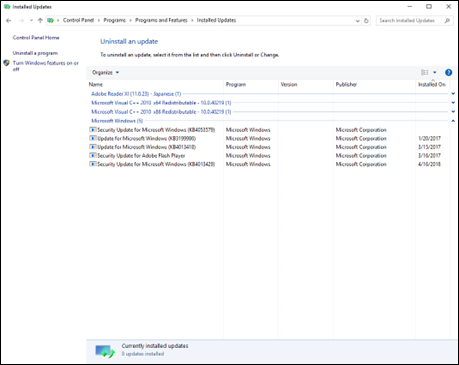The height and width of the screenshot is (365, 459).
Task: Open the recent locations dropdown arrow
Action: pyautogui.click(x=31, y=20)
